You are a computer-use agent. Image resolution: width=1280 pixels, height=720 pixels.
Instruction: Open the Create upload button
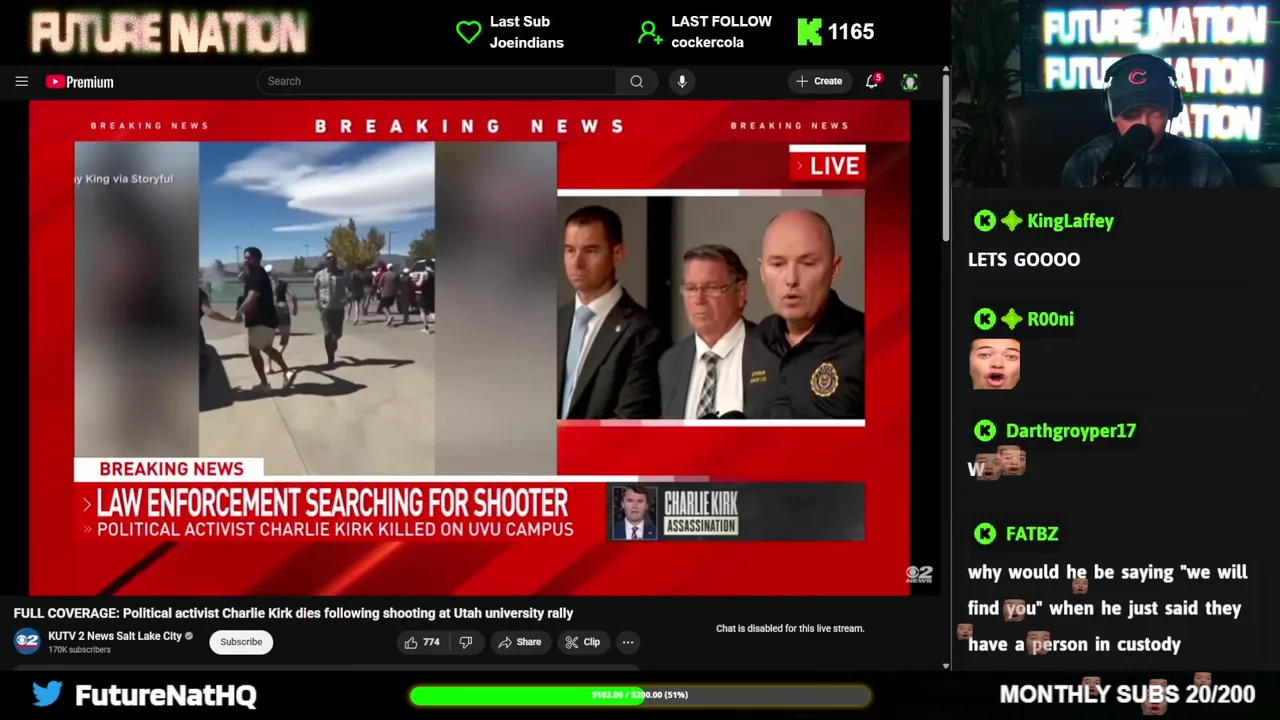(x=819, y=81)
